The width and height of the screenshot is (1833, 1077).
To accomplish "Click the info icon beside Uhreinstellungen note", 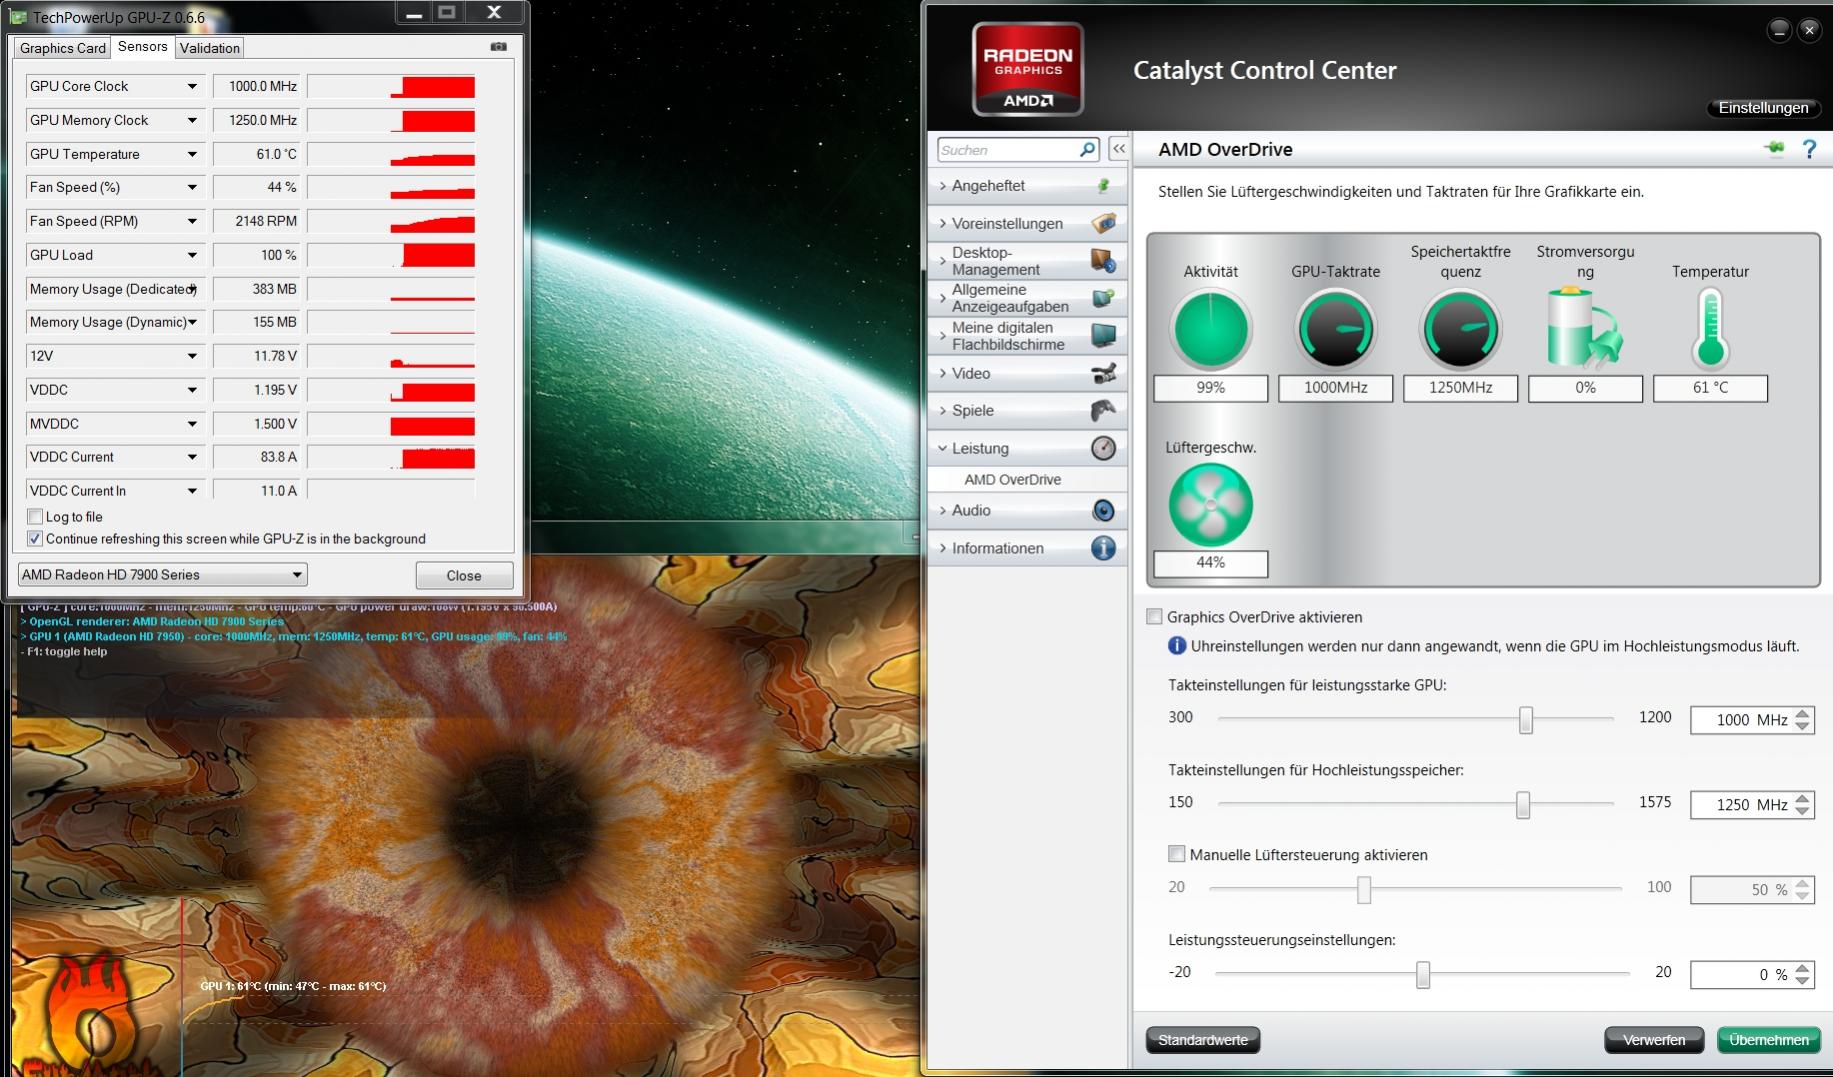I will pos(1177,646).
